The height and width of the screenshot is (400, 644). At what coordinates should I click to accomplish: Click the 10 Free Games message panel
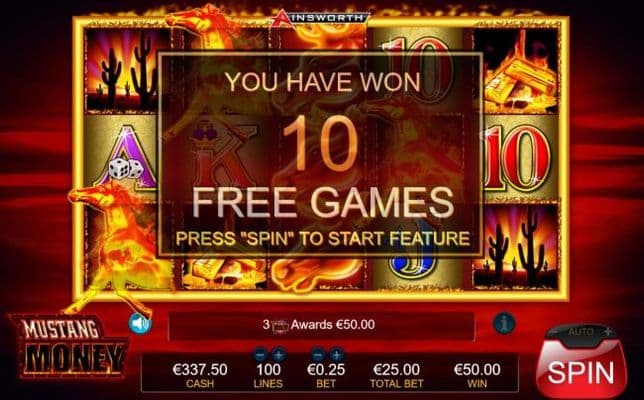click(x=320, y=154)
